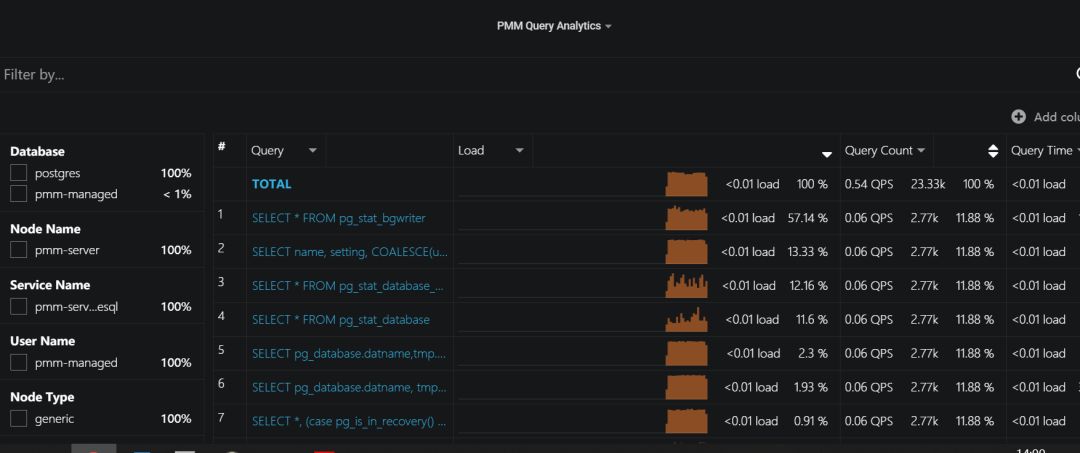Toggle the generic Node Type checkbox

(x=19, y=419)
